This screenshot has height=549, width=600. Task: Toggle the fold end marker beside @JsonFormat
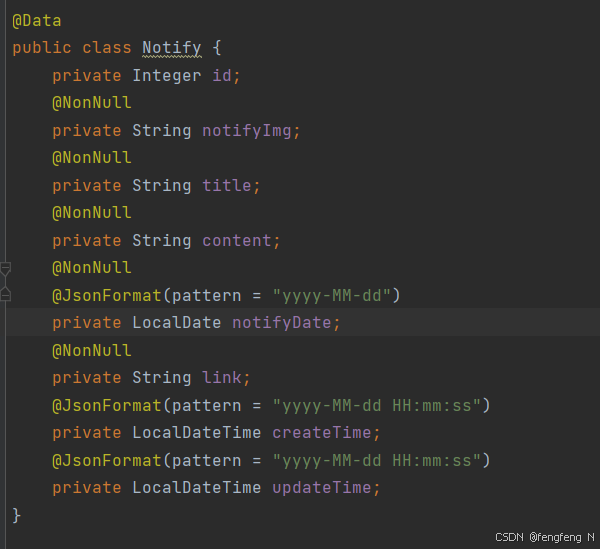point(5,294)
